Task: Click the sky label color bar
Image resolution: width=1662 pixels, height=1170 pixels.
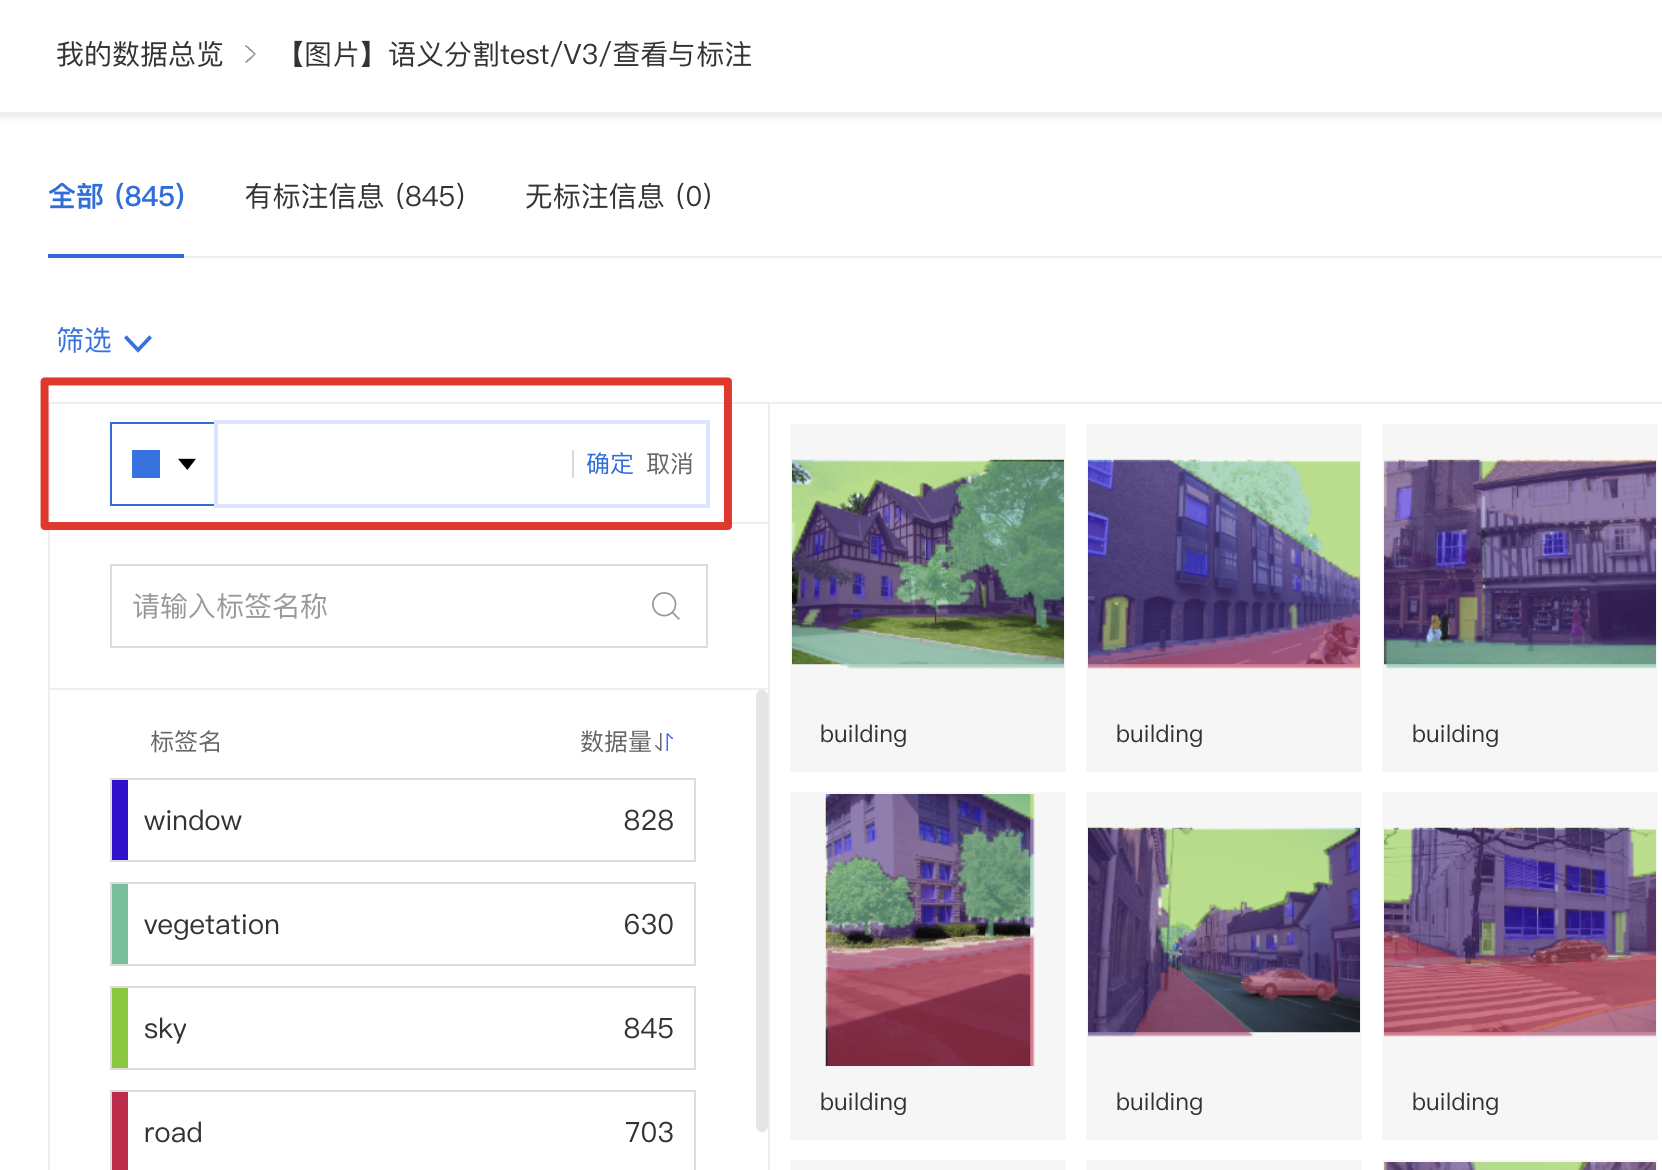Action: pos(120,1028)
